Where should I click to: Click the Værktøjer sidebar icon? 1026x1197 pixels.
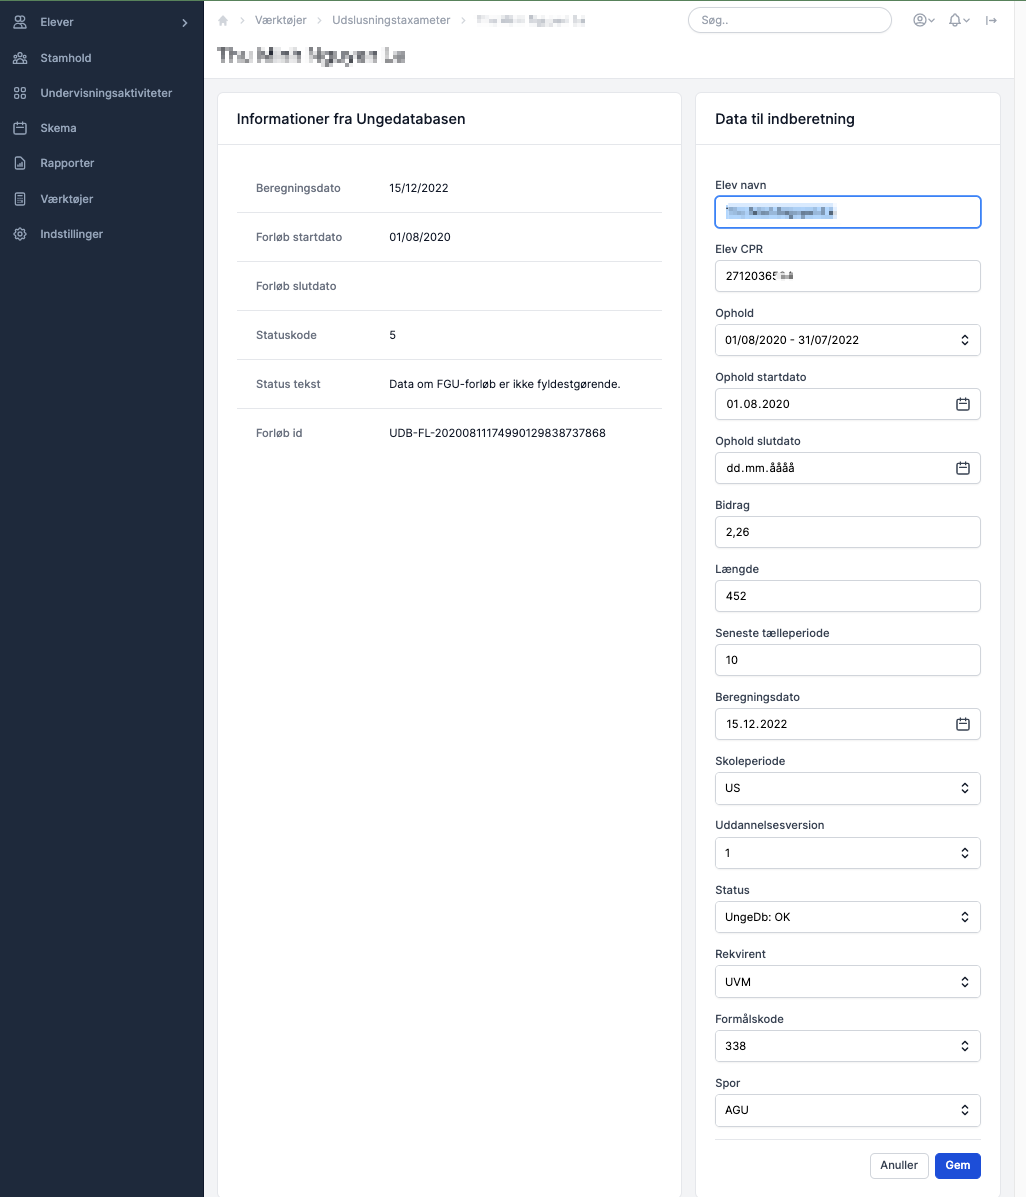[21, 199]
